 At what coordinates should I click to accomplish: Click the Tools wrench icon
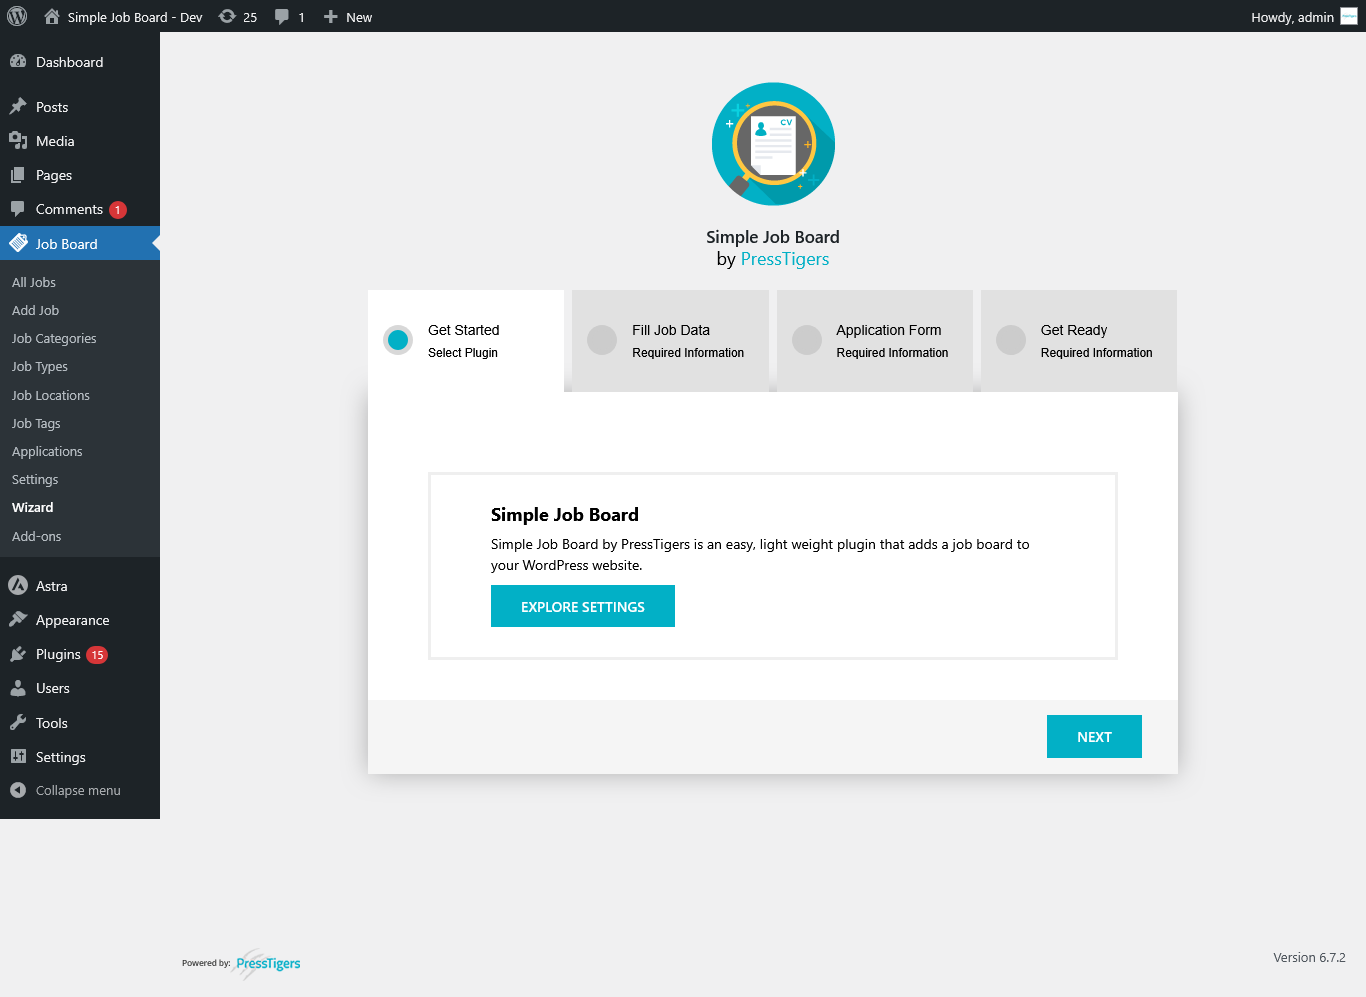(x=18, y=723)
